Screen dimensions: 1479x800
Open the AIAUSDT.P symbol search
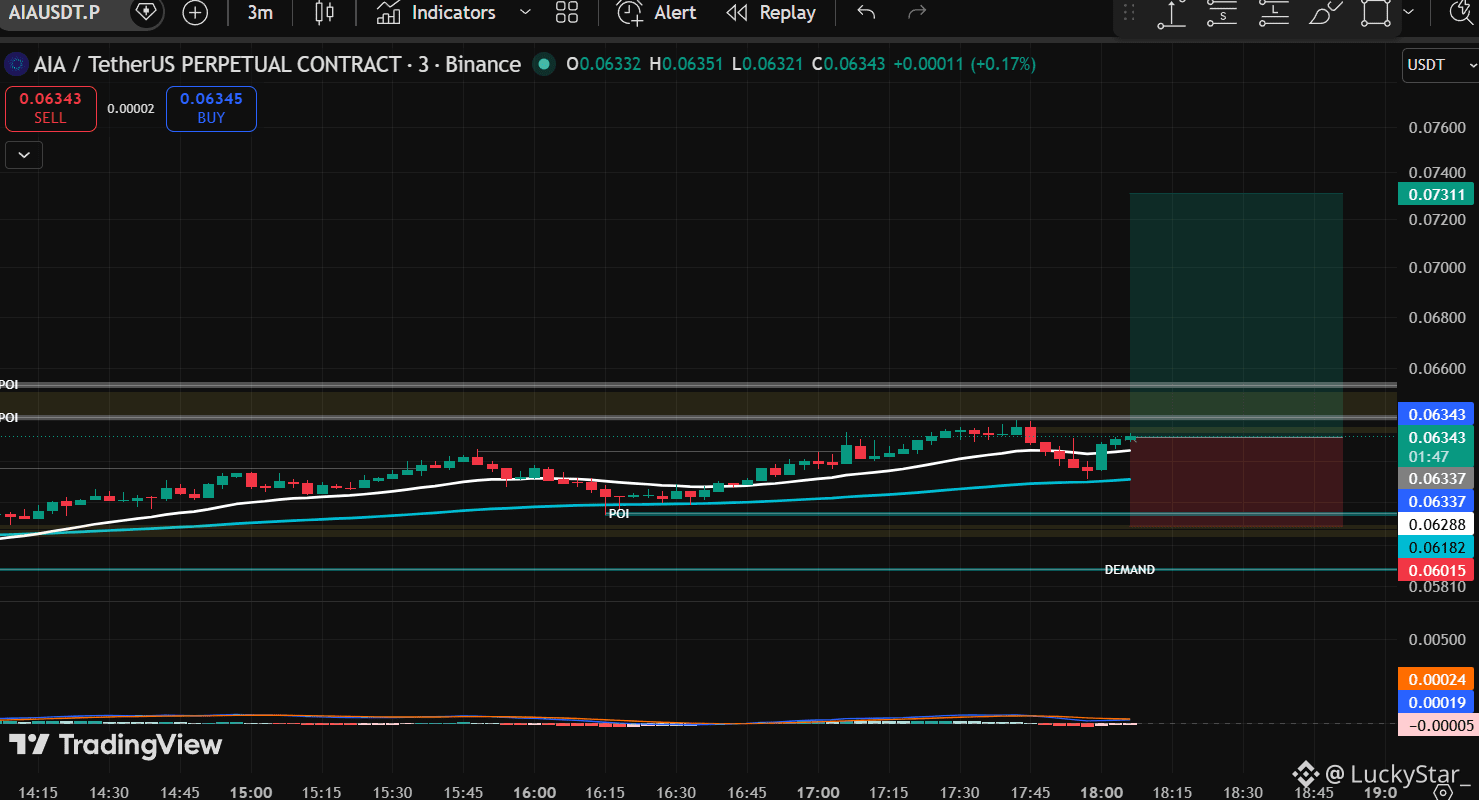55,12
